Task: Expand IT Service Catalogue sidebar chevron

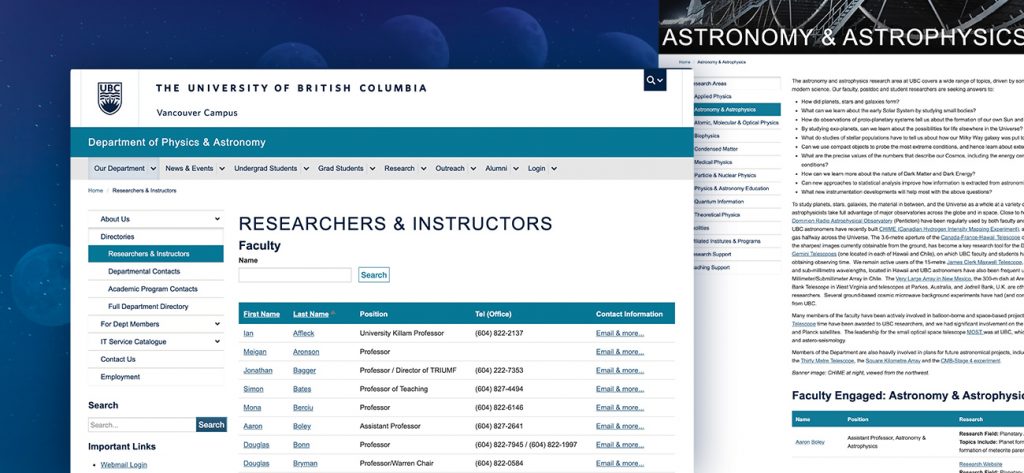Action: pos(217,342)
